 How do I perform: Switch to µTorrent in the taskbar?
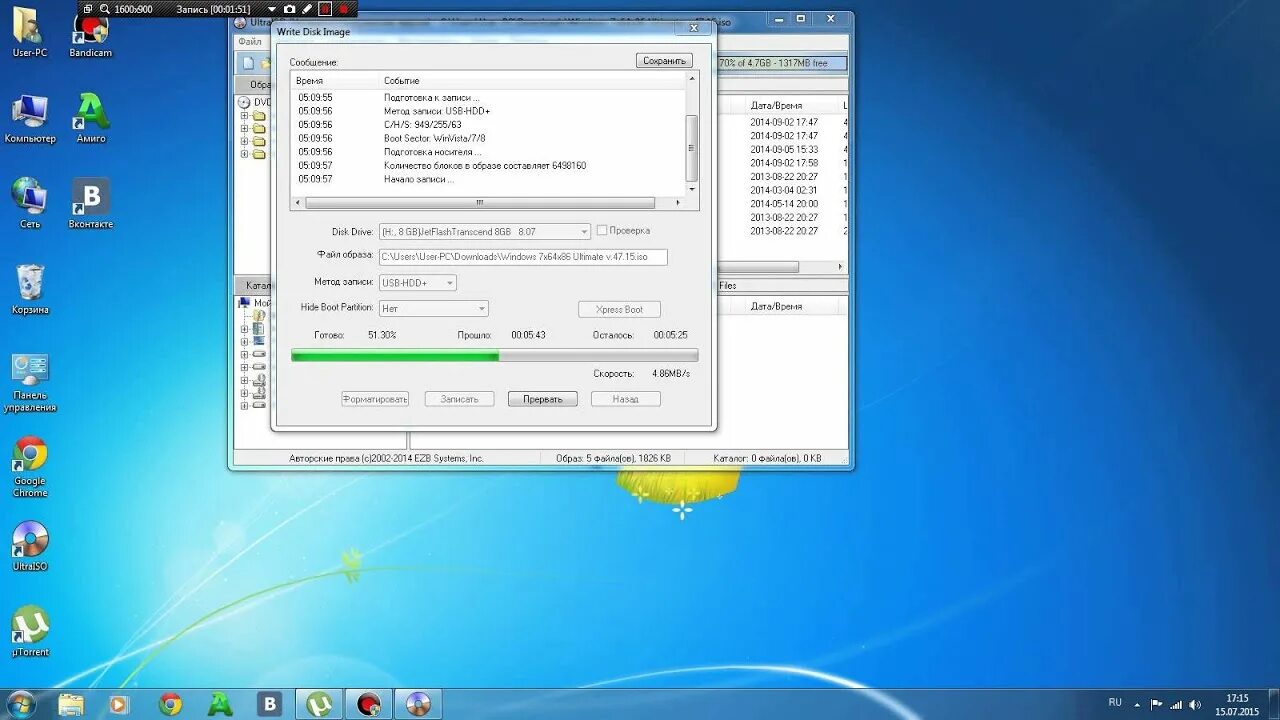[x=319, y=704]
